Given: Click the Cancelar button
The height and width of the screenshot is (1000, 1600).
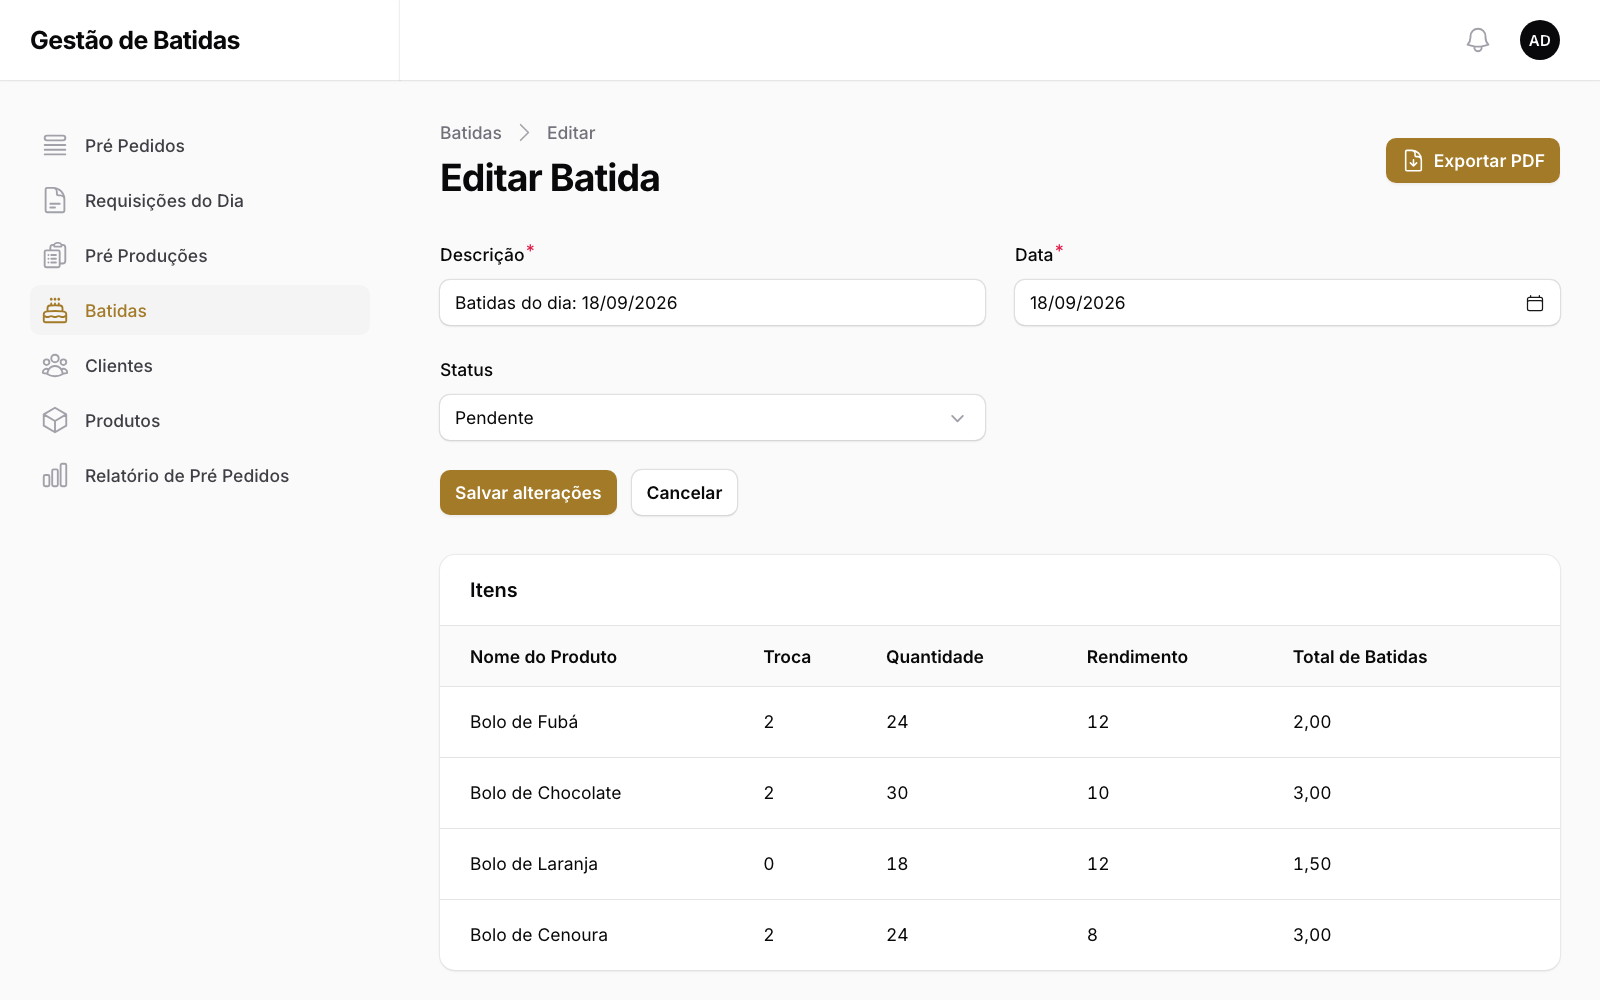Looking at the screenshot, I should pyautogui.click(x=684, y=493).
